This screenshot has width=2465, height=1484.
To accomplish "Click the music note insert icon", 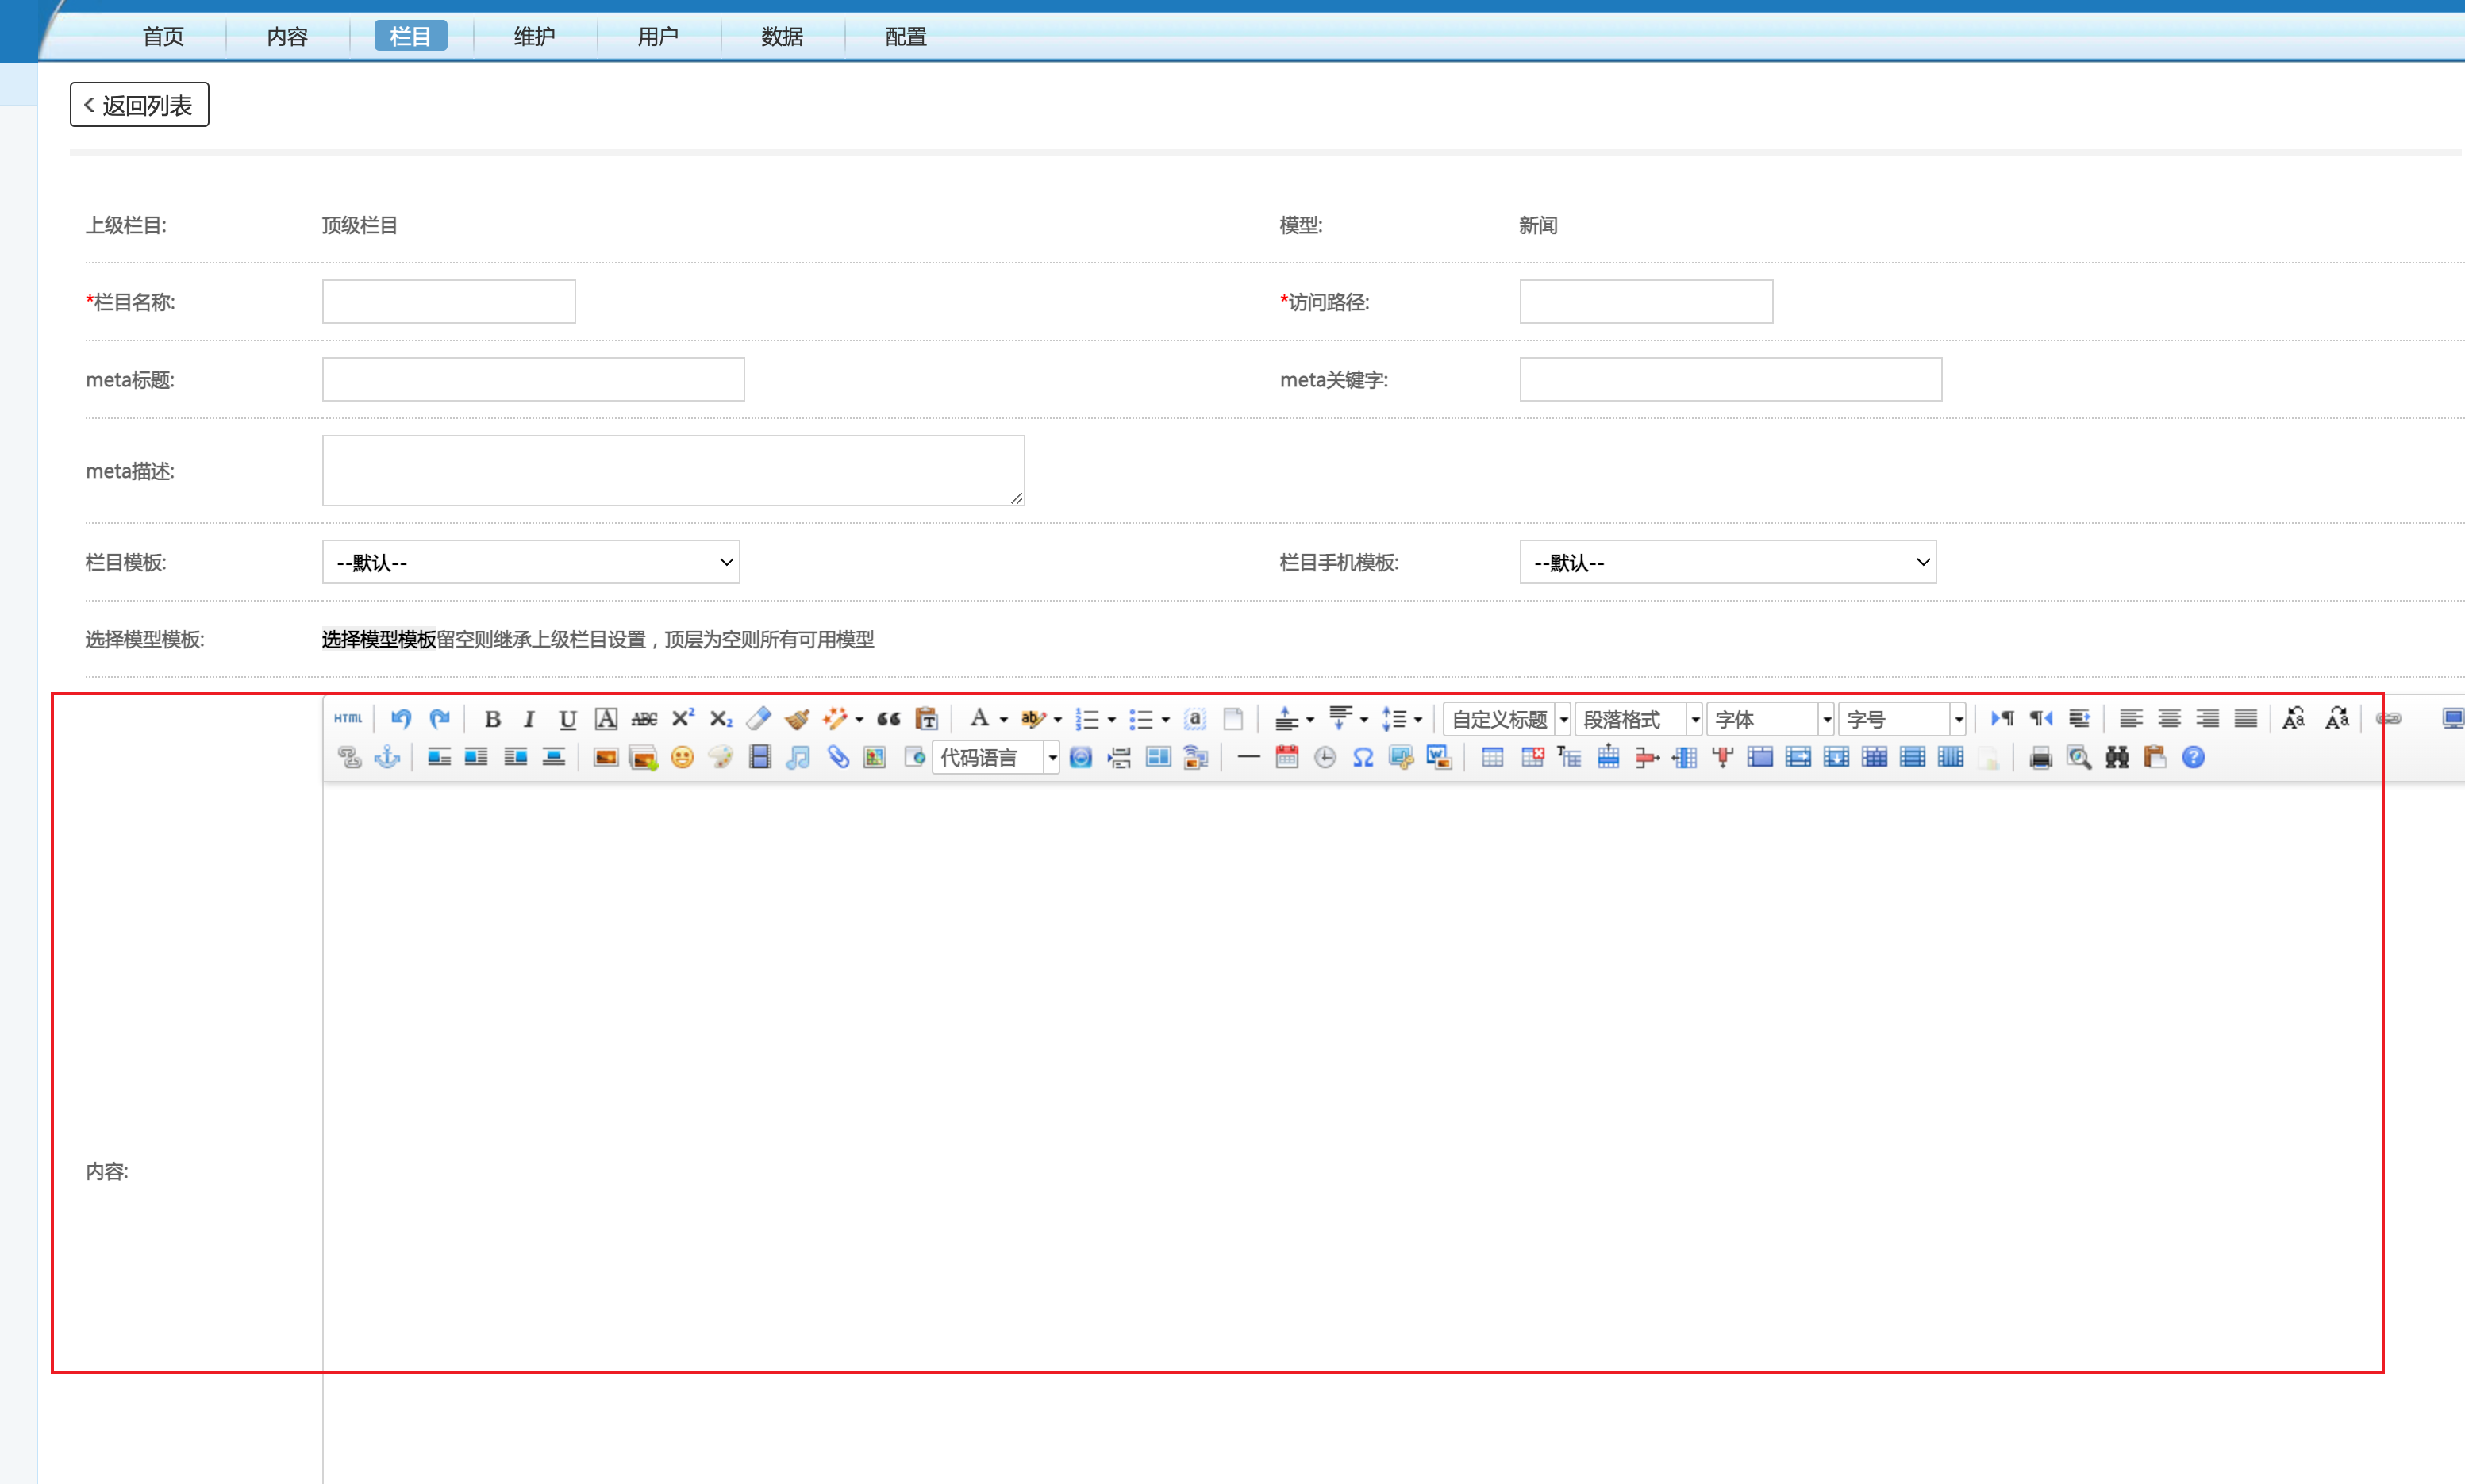I will pyautogui.click(x=798, y=757).
